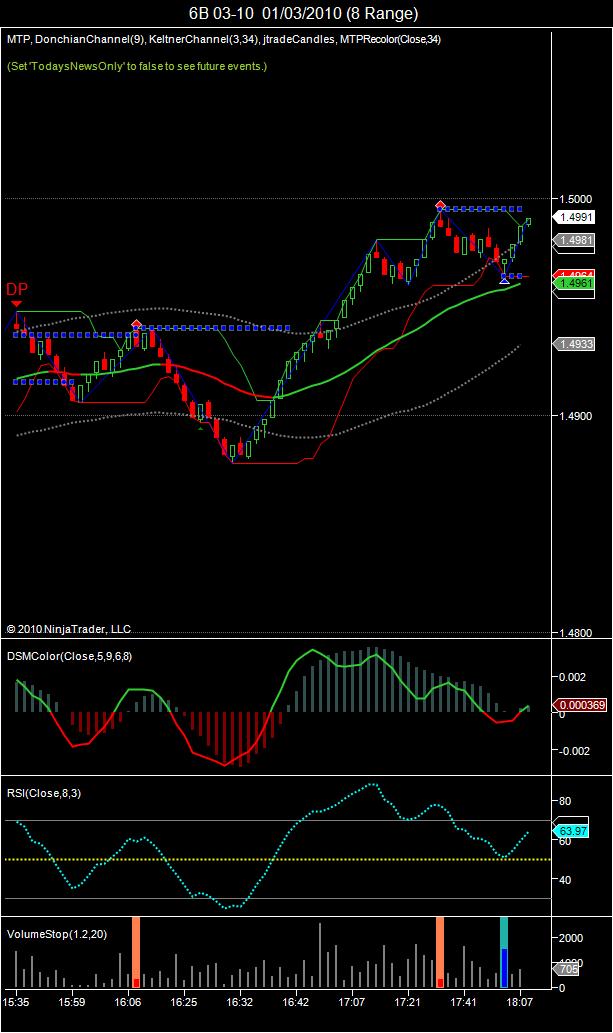
Task: Select the red down-triangle under DP
Action: pyautogui.click(x=17, y=304)
